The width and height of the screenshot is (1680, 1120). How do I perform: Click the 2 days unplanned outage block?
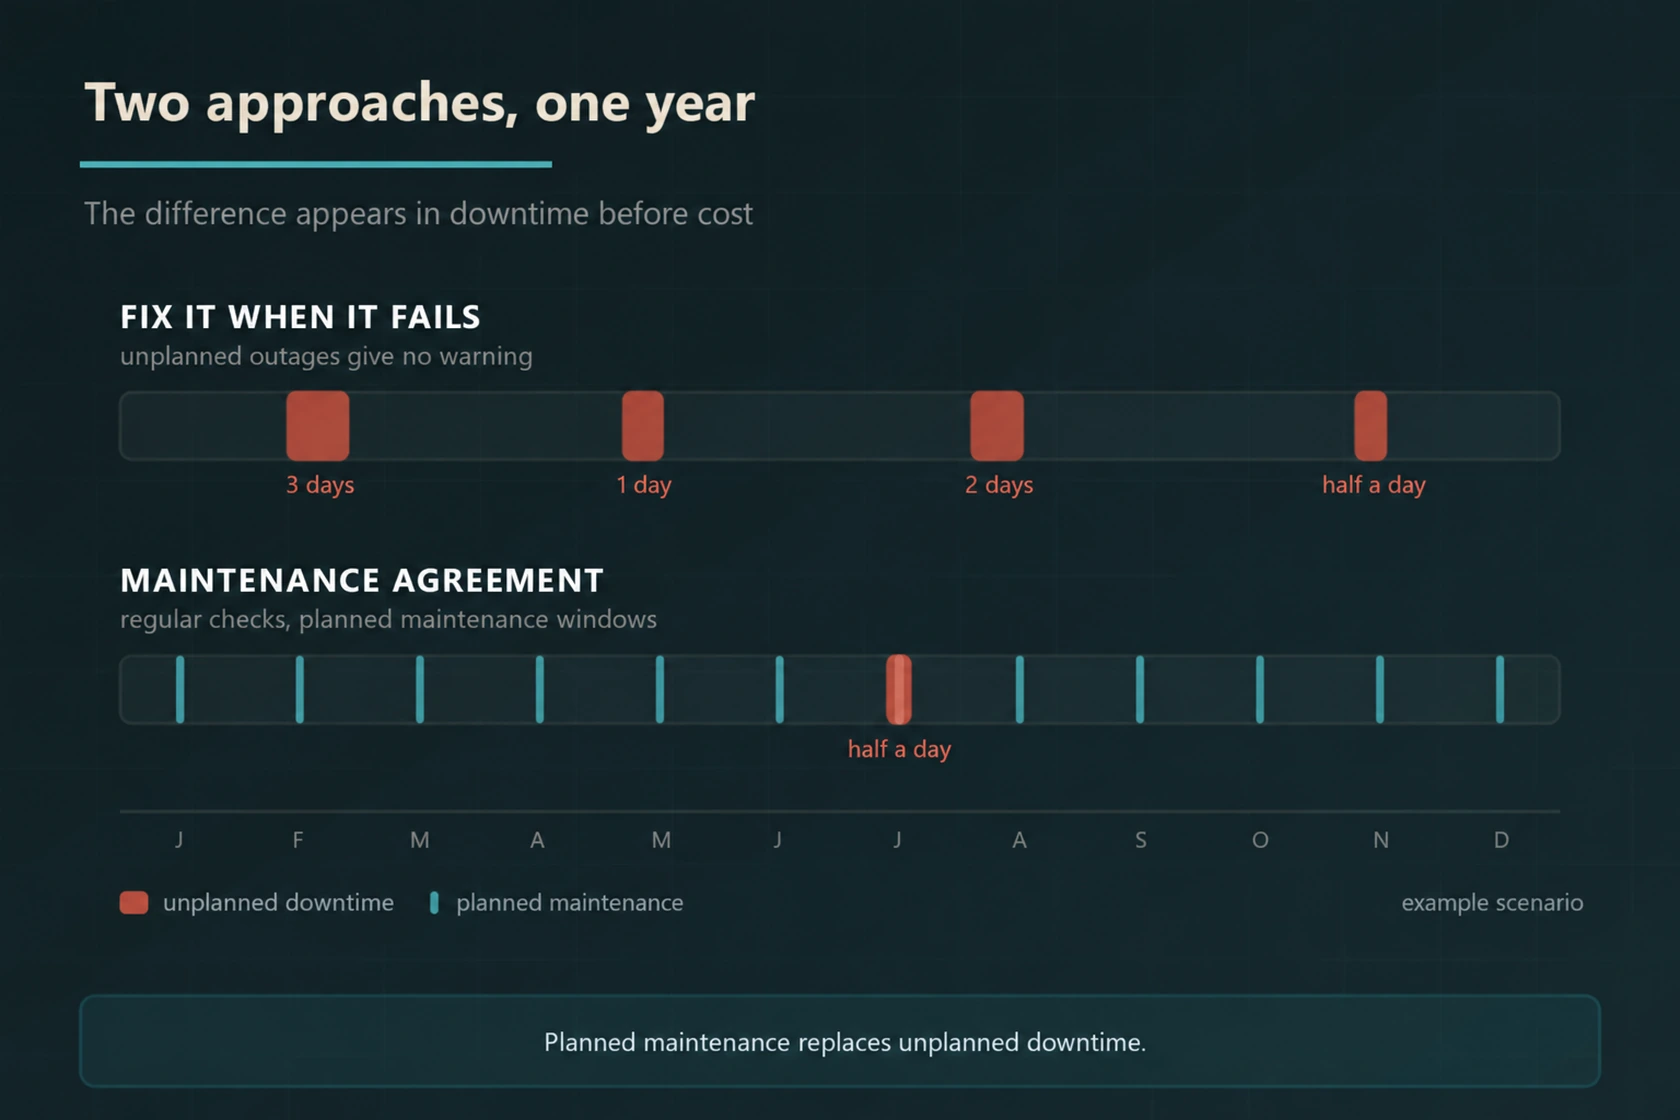pos(997,426)
